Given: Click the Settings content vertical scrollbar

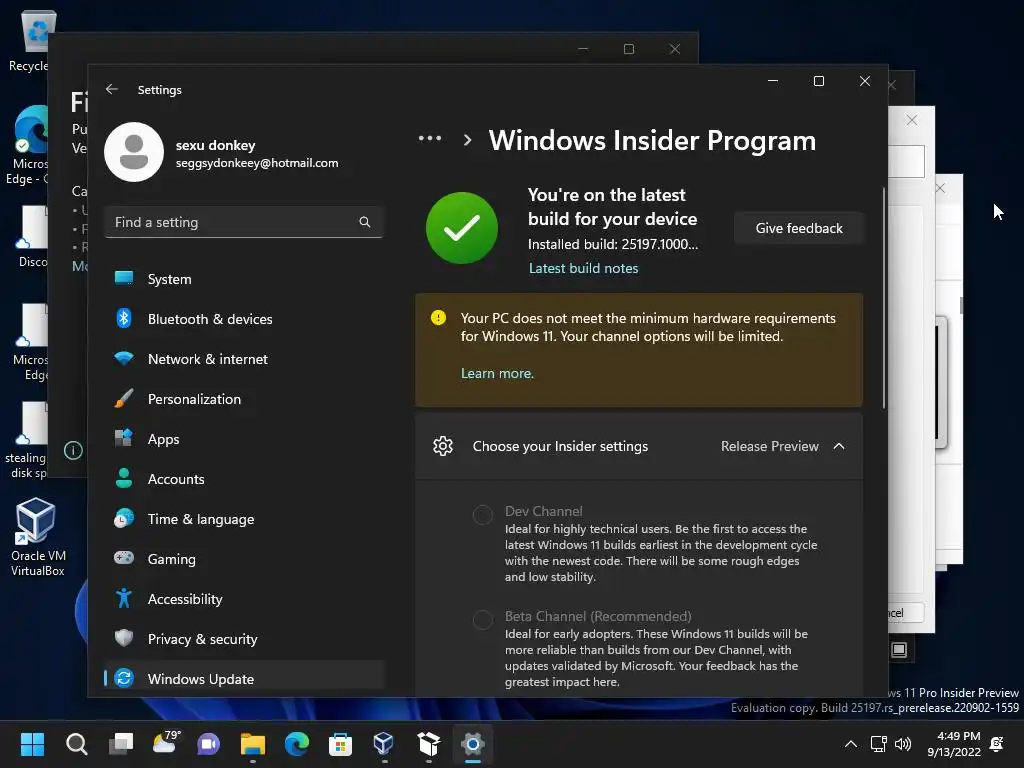Looking at the screenshot, I should coord(884,298).
